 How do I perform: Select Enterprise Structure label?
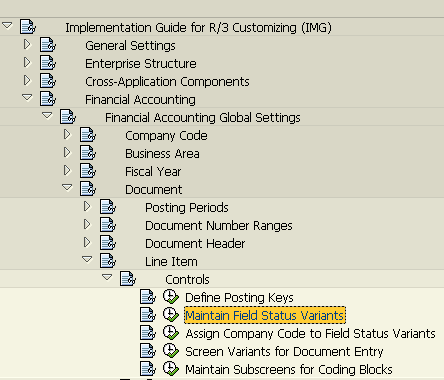coord(141,63)
